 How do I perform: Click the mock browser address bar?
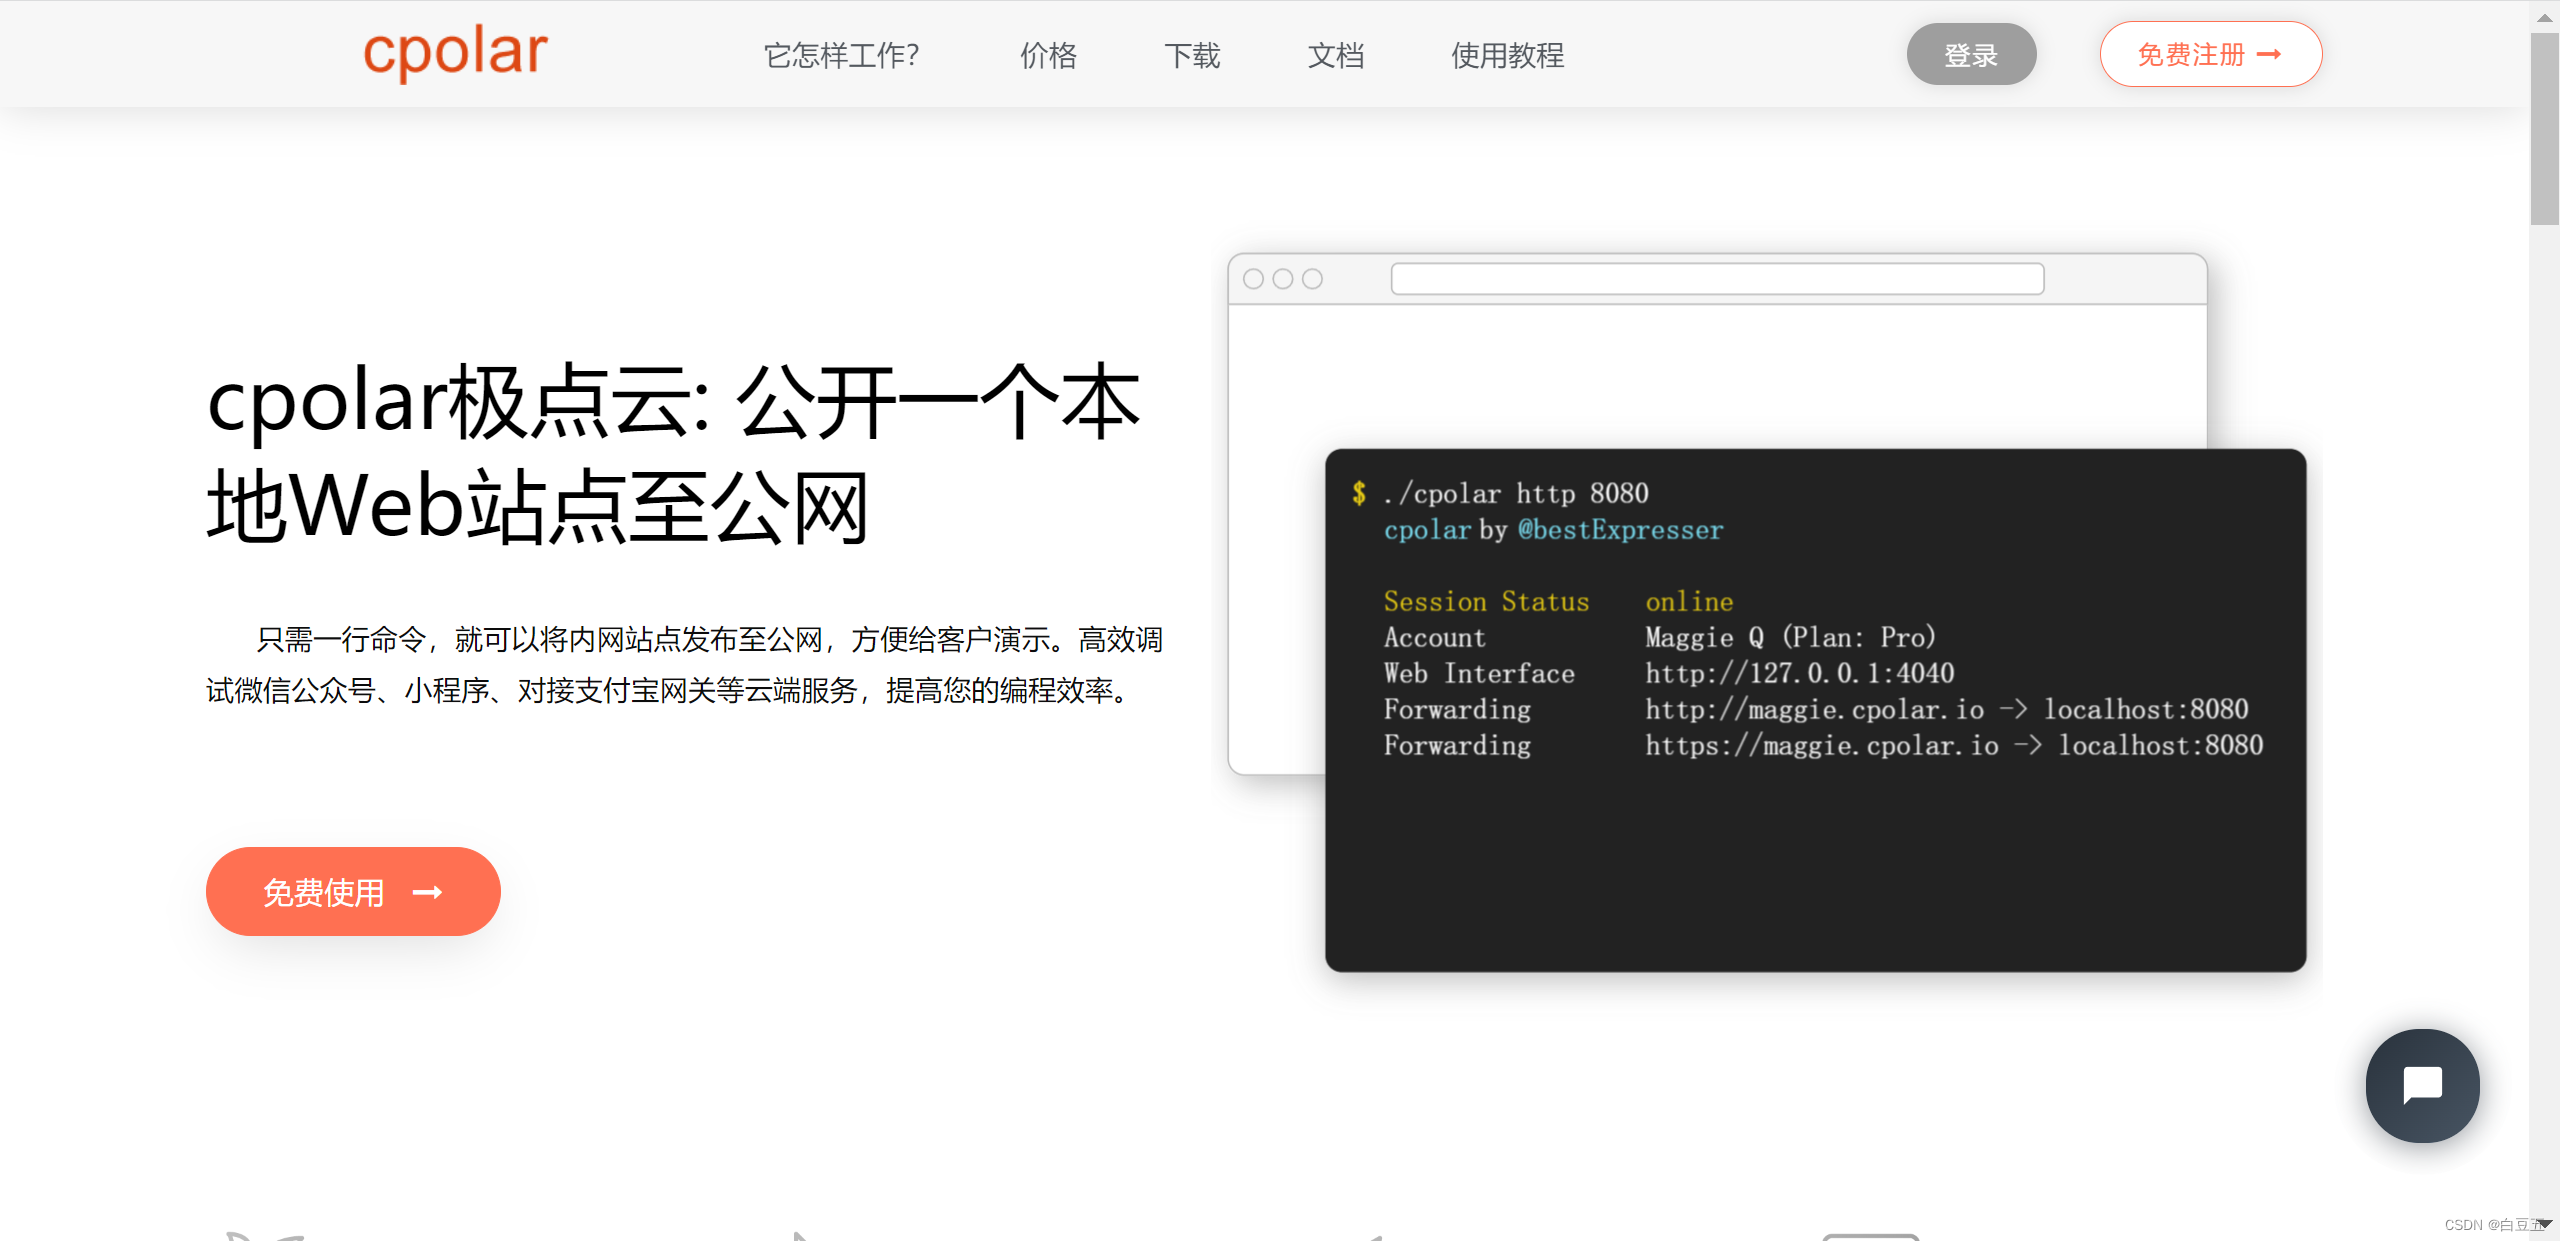coord(1717,279)
